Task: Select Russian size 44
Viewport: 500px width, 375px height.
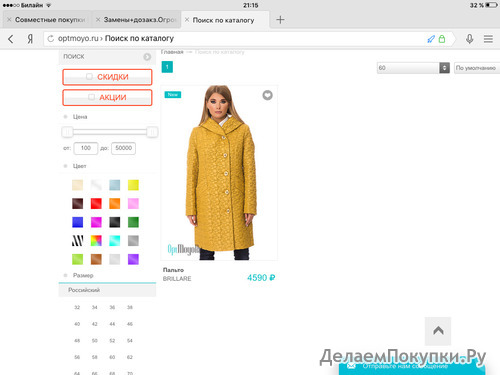Action: [x=112, y=324]
